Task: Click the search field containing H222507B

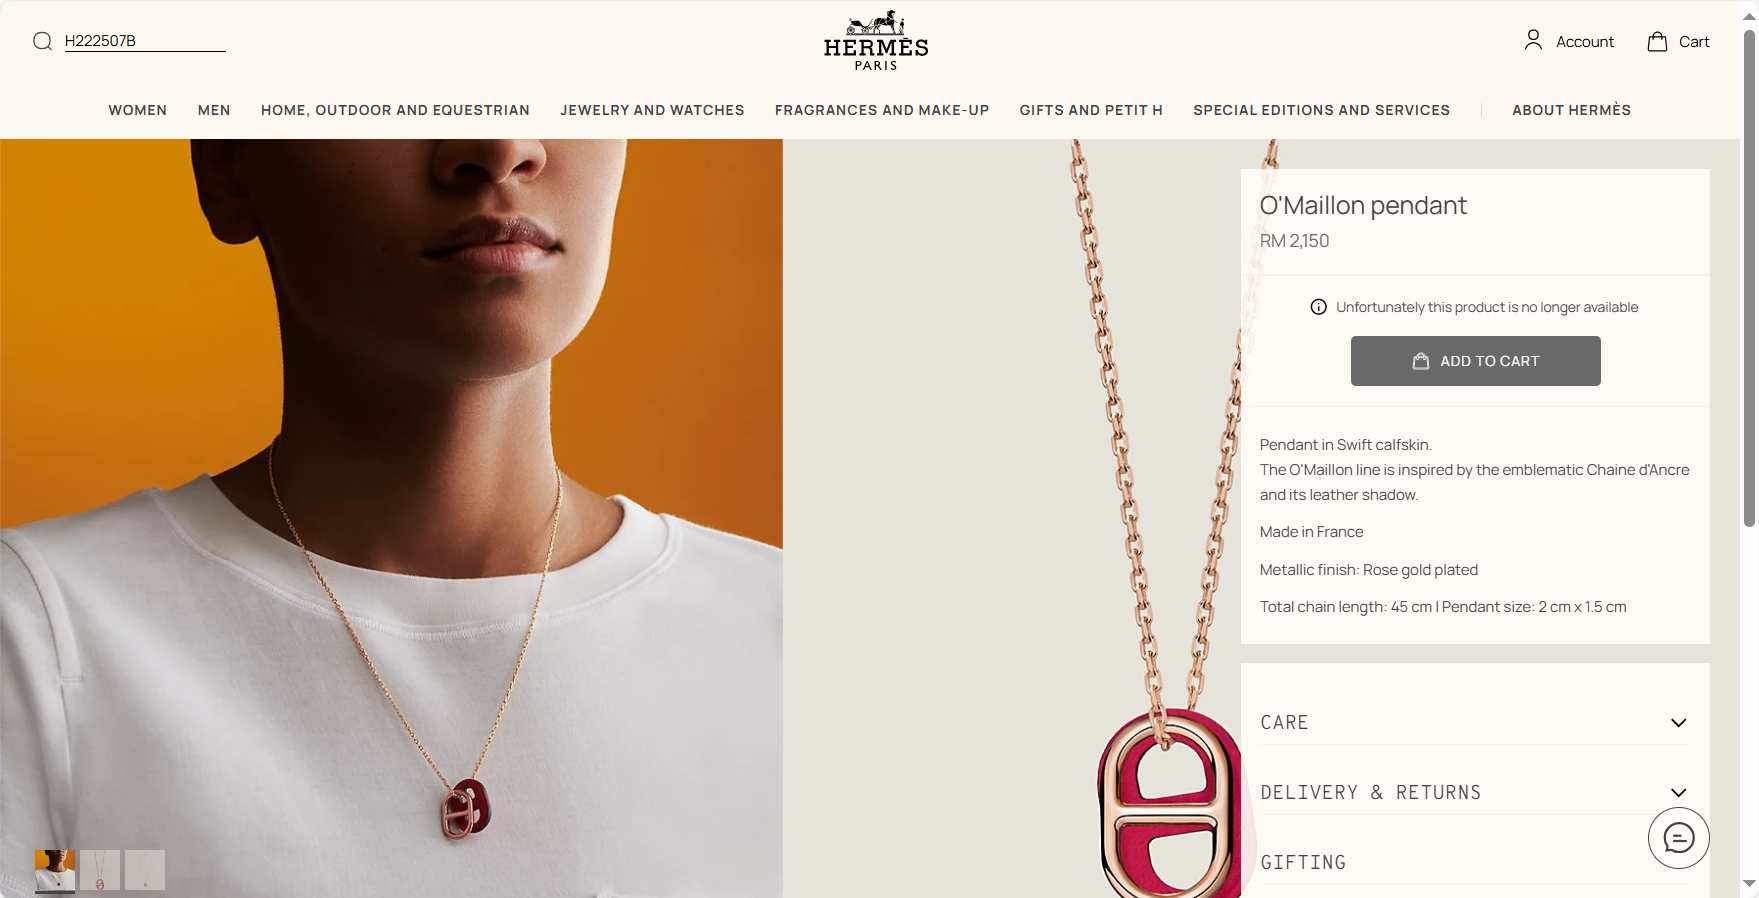Action: [145, 41]
